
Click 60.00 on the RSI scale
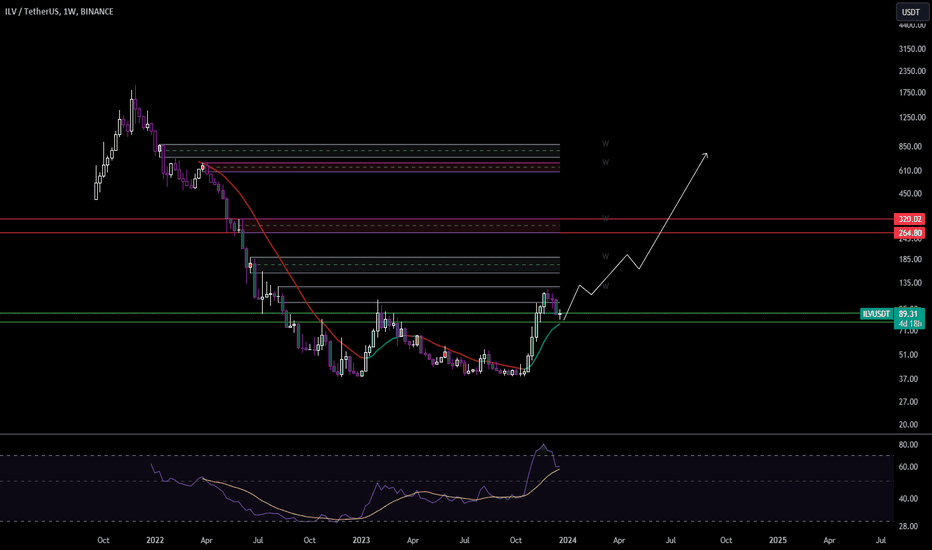coord(909,467)
